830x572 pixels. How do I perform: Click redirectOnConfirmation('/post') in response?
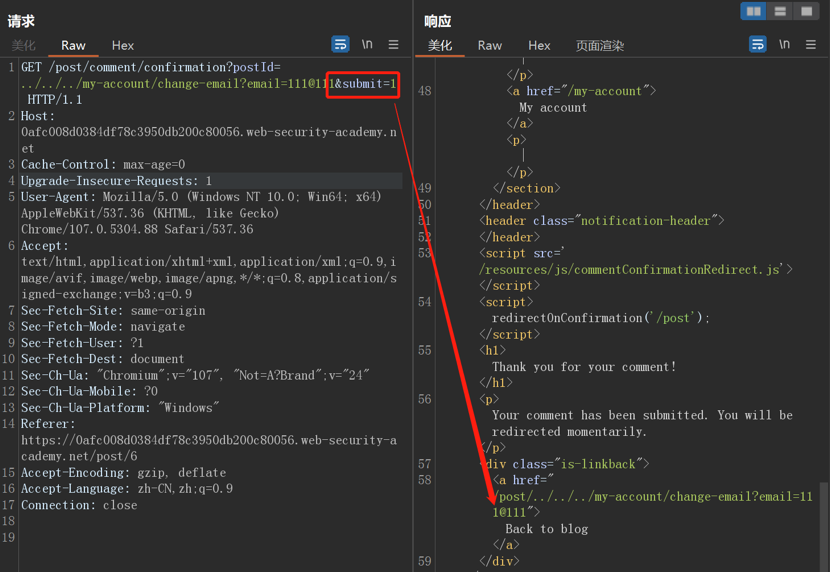600,318
